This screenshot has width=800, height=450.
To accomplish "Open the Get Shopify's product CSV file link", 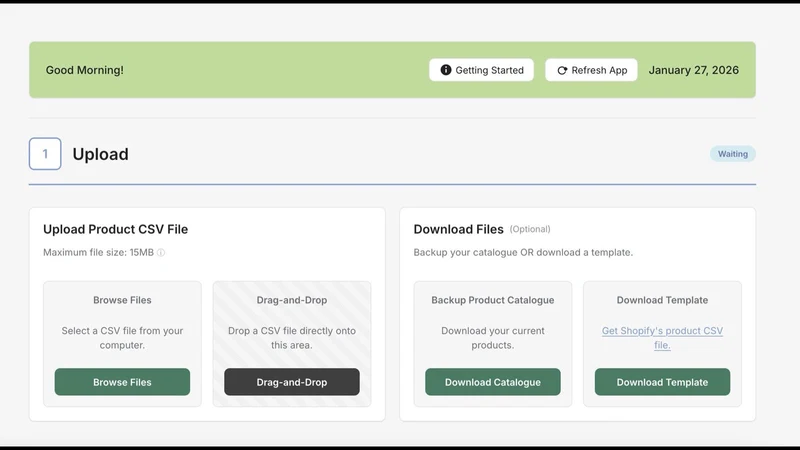I will (x=662, y=338).
